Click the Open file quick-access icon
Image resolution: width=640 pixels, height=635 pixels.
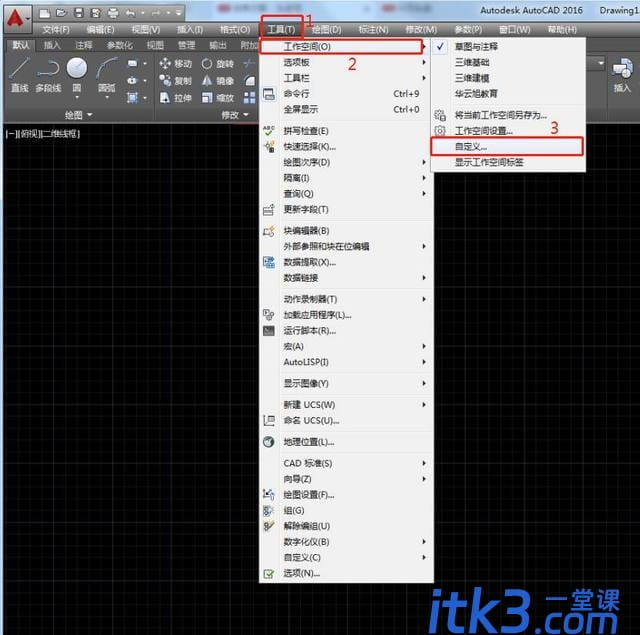pos(61,13)
